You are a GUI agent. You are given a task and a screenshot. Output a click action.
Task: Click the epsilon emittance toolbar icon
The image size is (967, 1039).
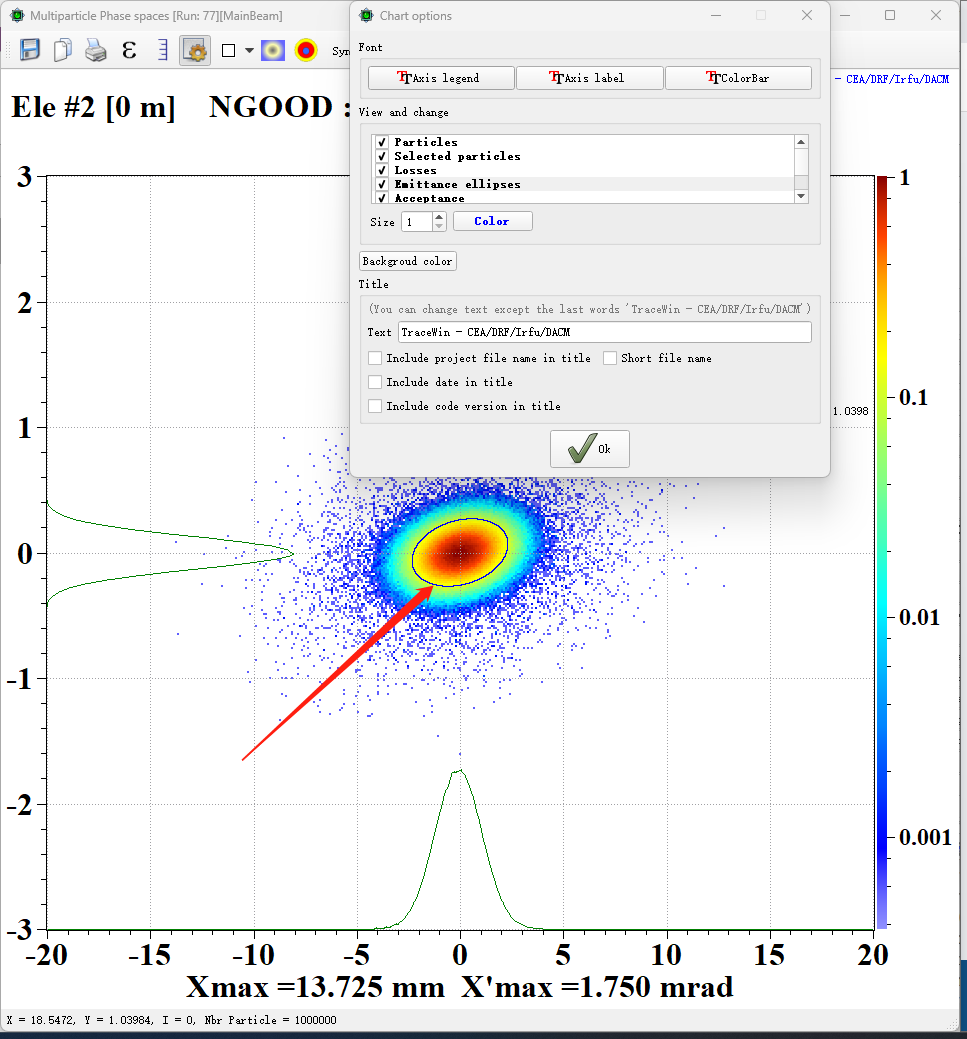(x=129, y=50)
